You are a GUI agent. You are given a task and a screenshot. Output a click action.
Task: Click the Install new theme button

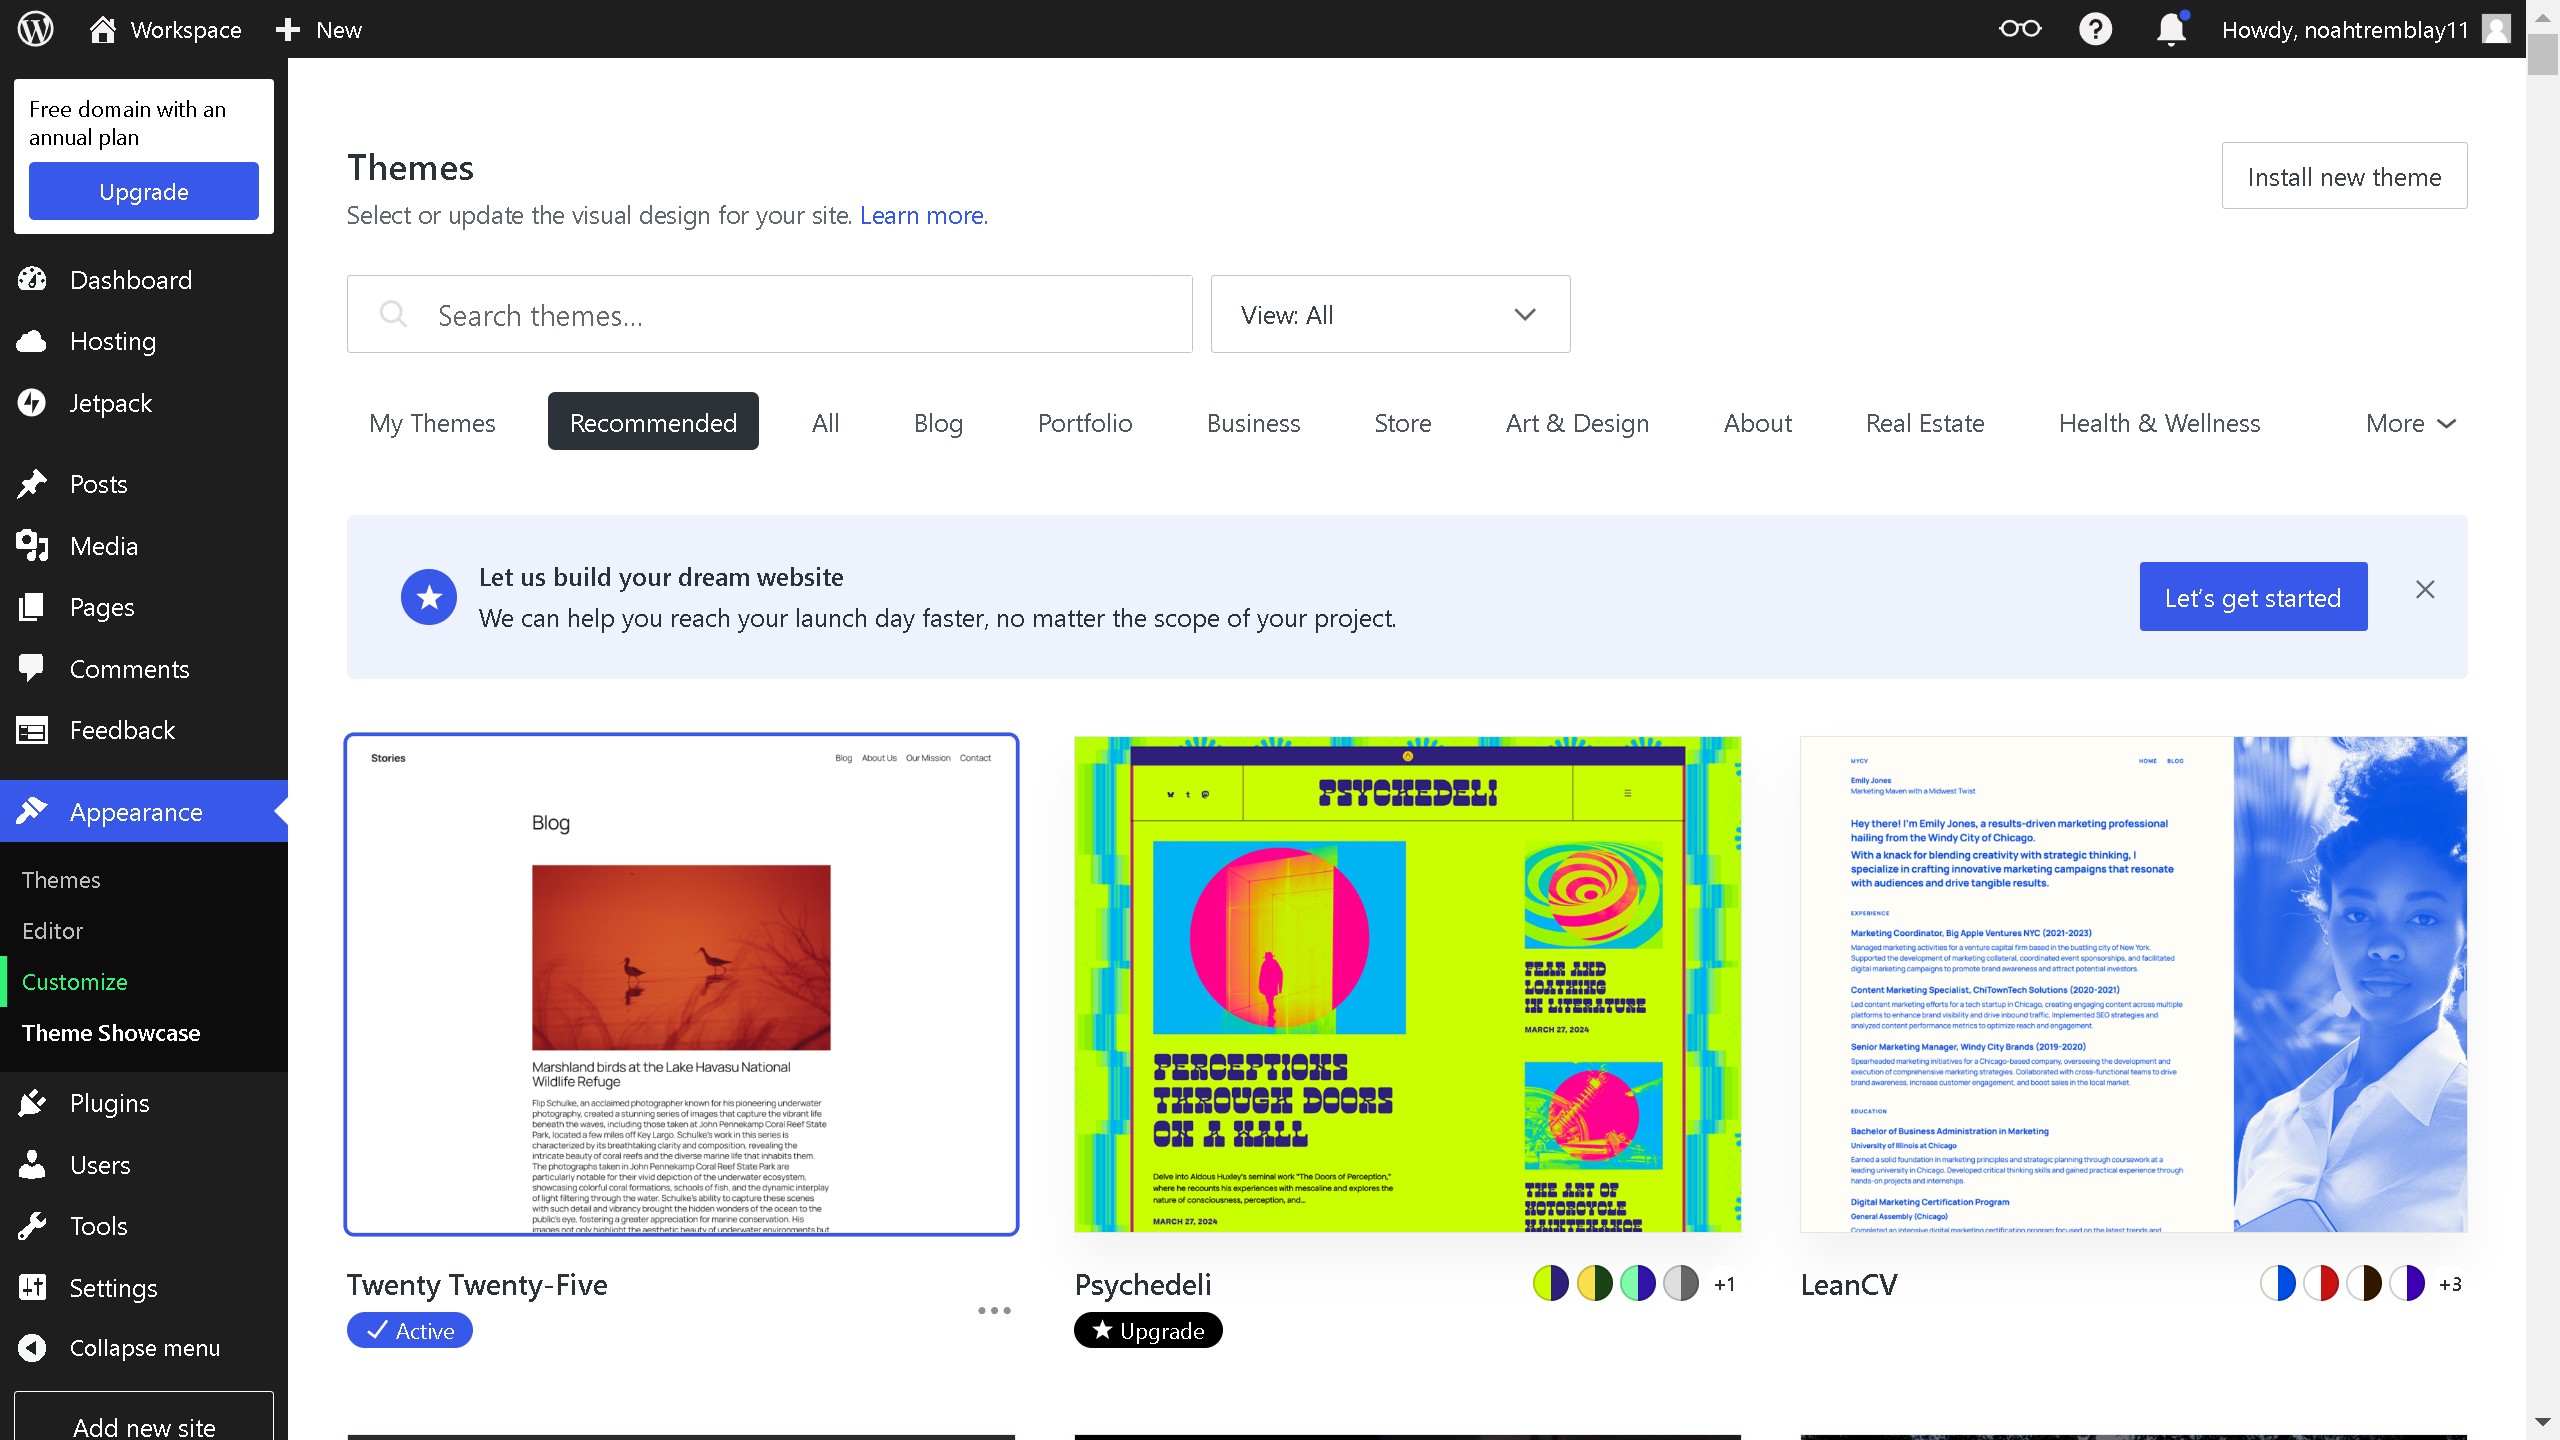pos(2344,176)
